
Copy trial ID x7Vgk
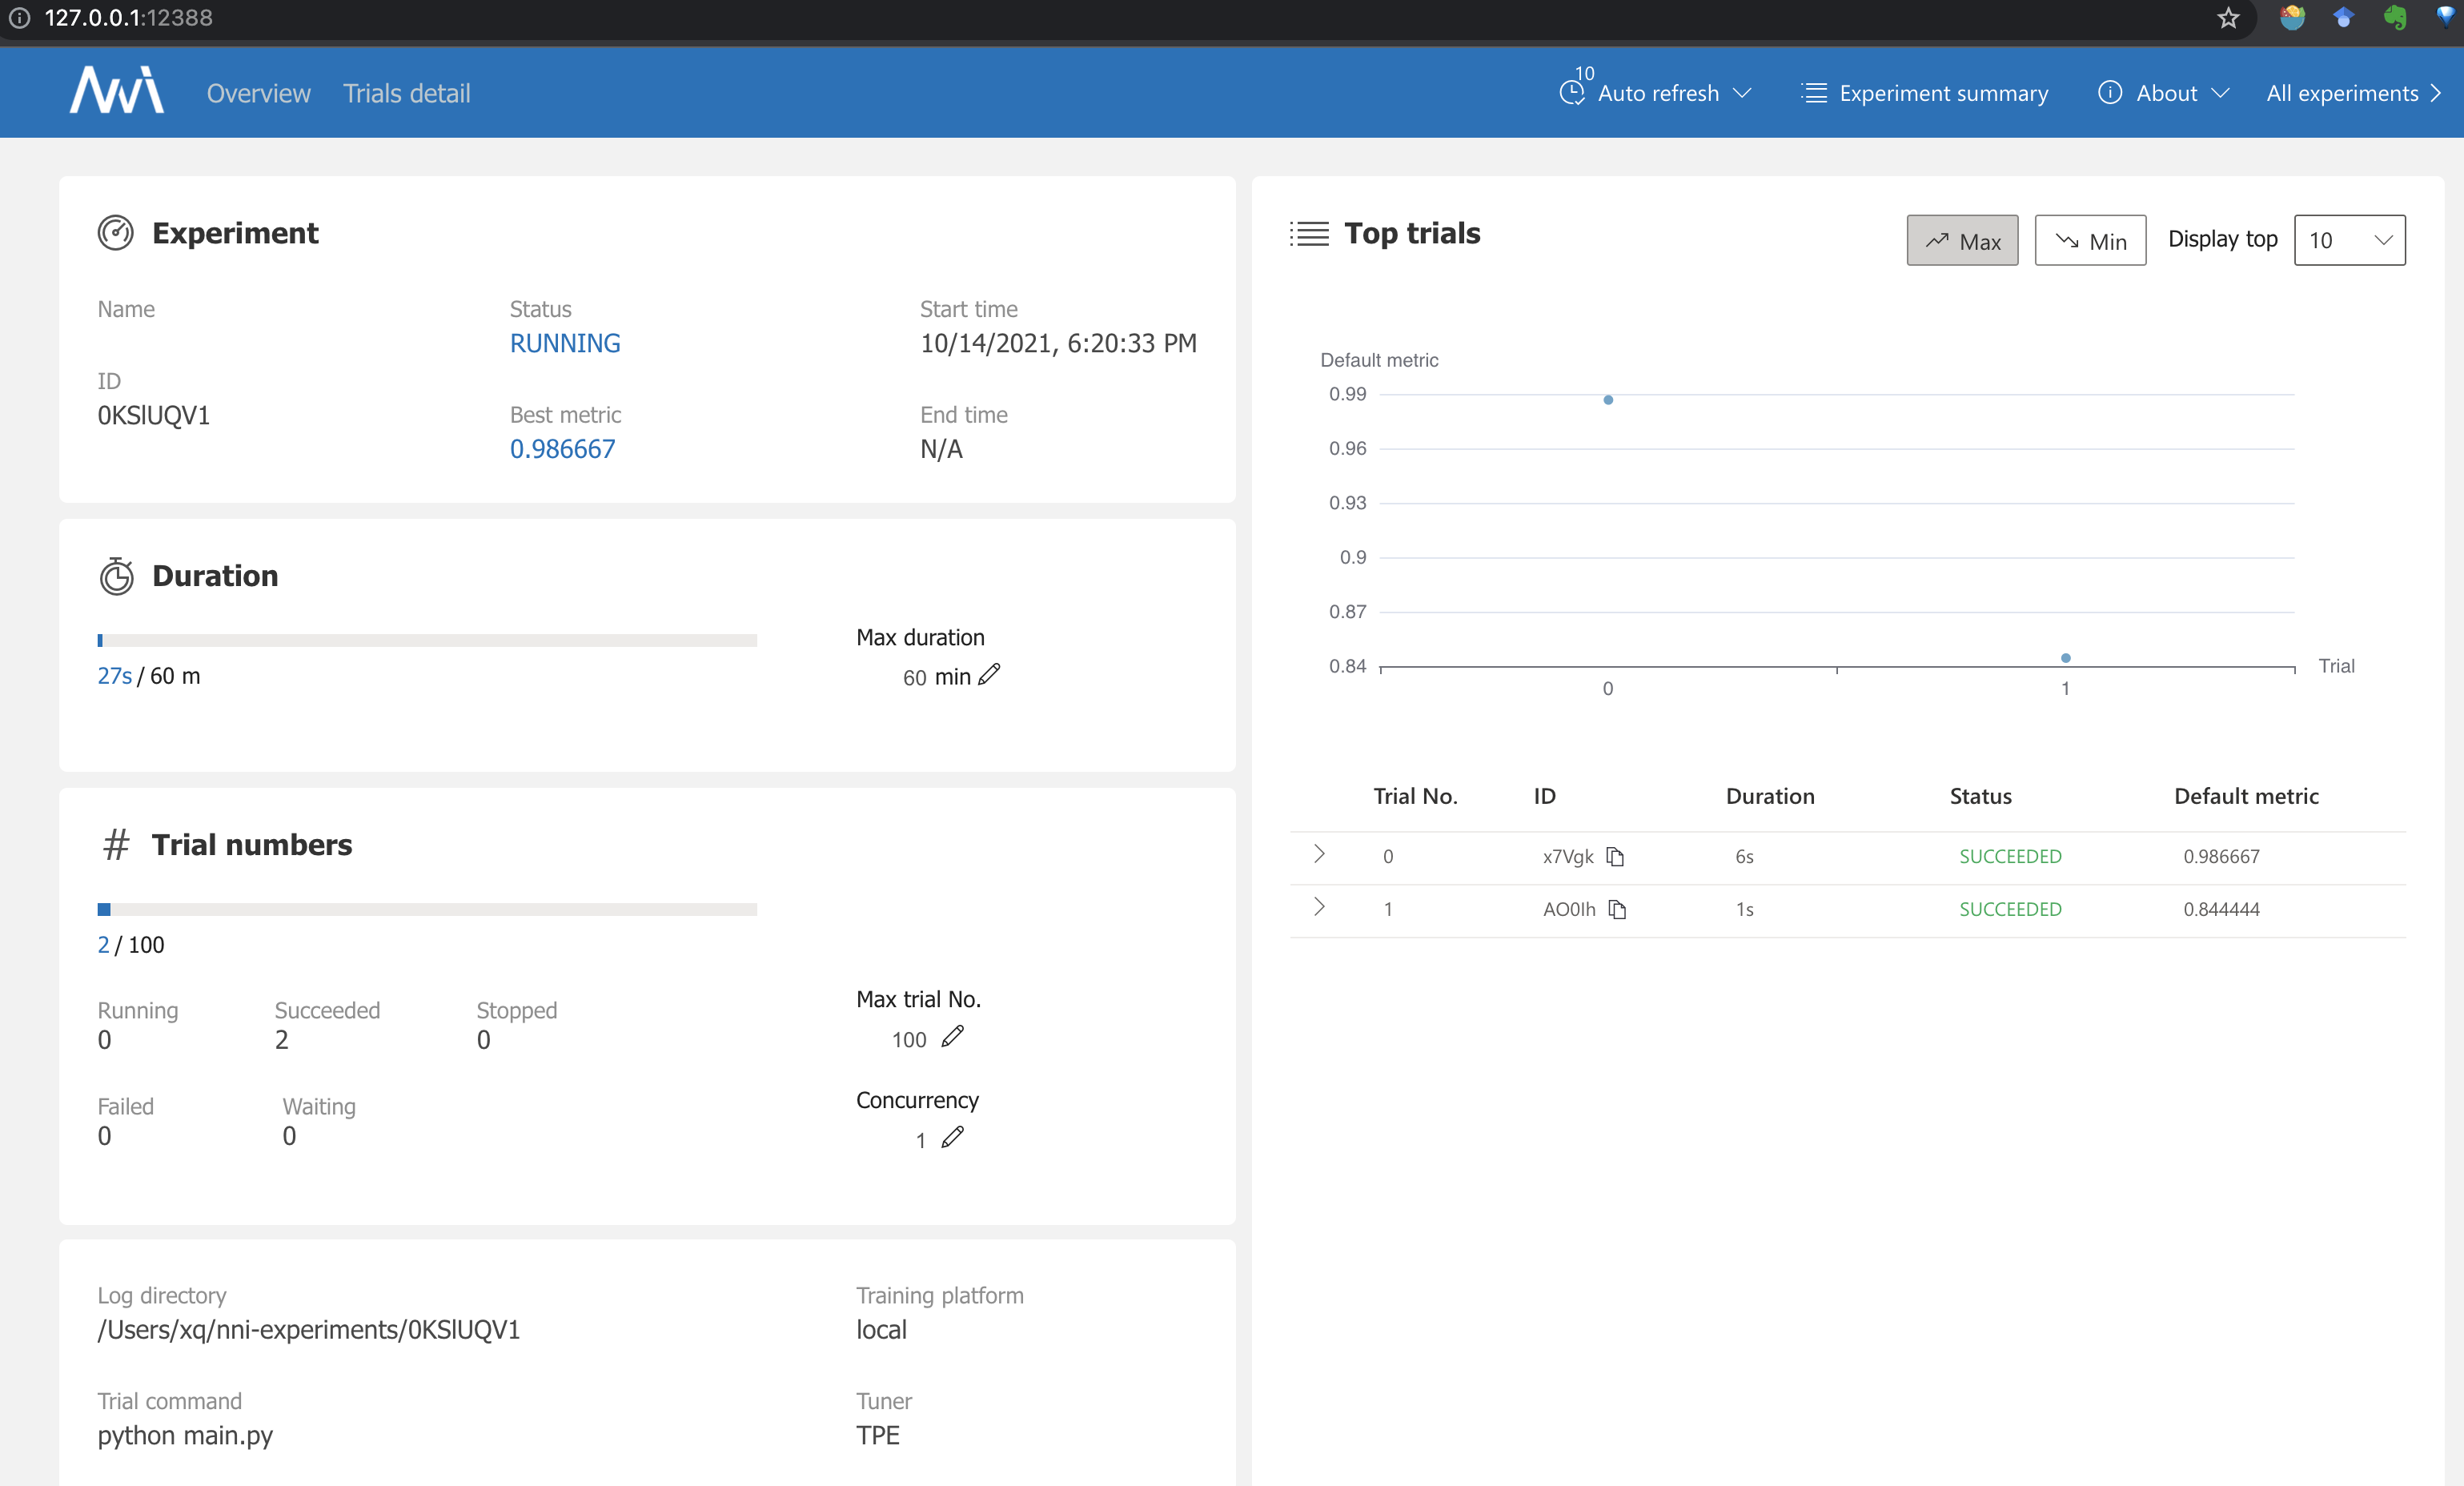[x=1615, y=857]
